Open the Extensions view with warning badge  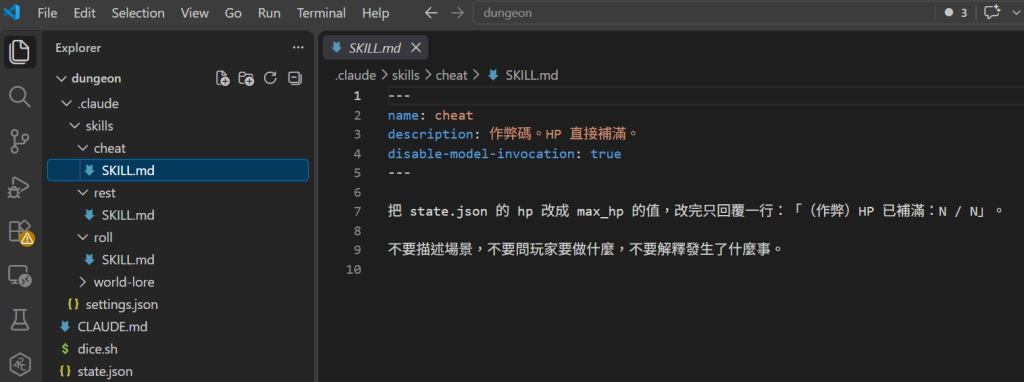tap(20, 231)
